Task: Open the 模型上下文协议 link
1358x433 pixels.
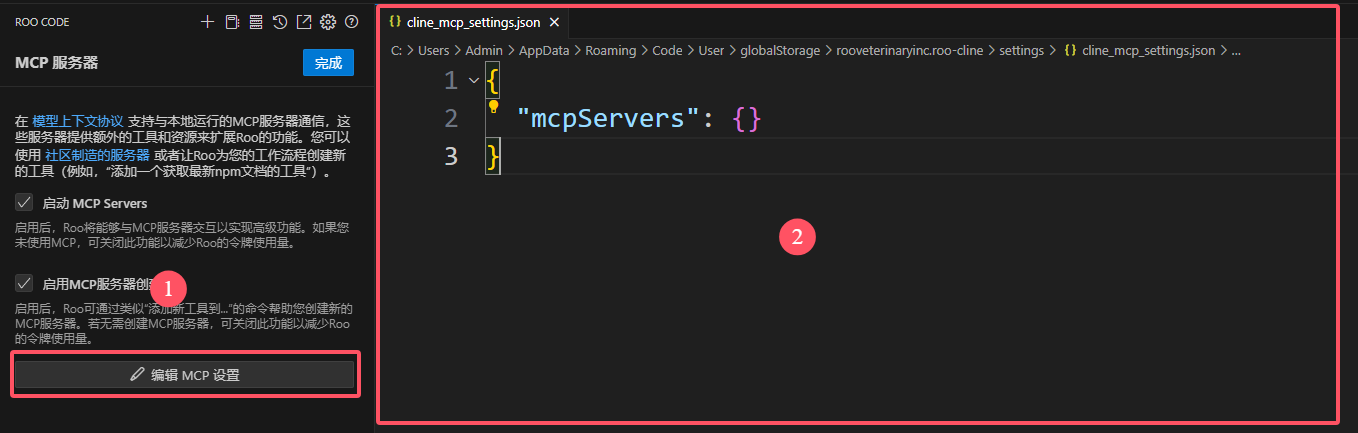Action: 78,120
